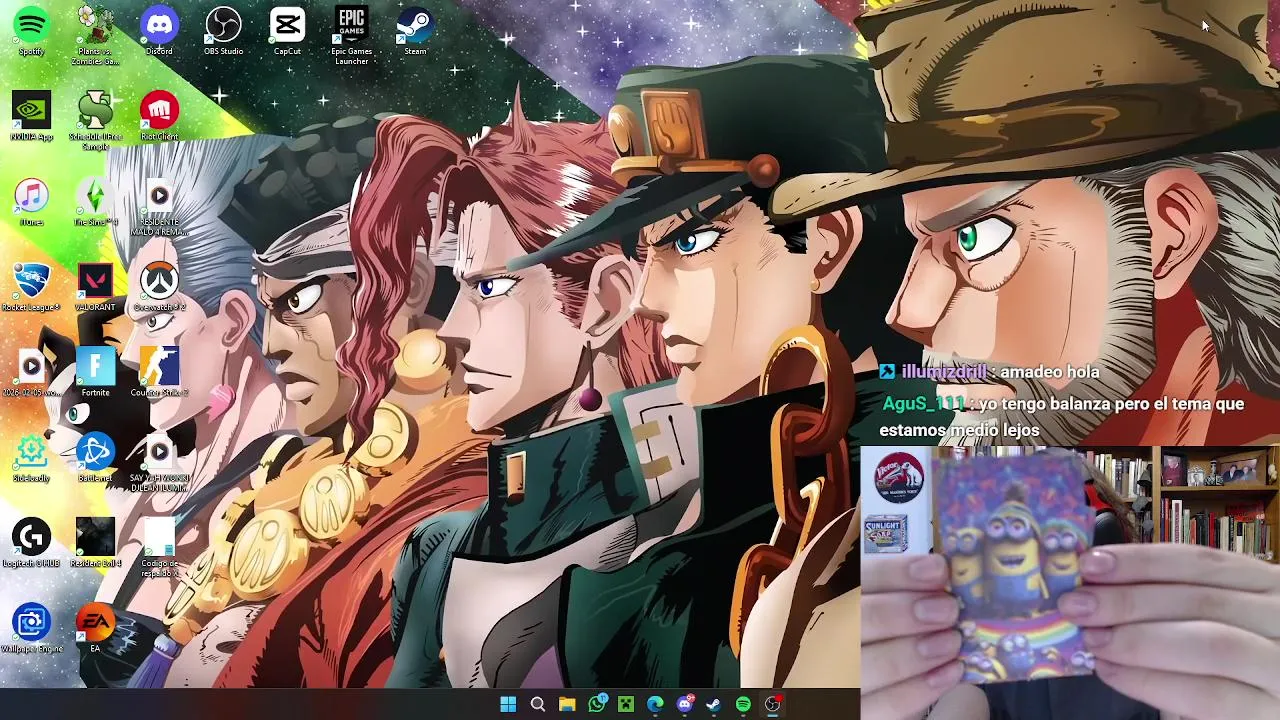Click the webcam overlay showing Minions card
This screenshot has height=720, width=1280.
pyautogui.click(x=1070, y=582)
